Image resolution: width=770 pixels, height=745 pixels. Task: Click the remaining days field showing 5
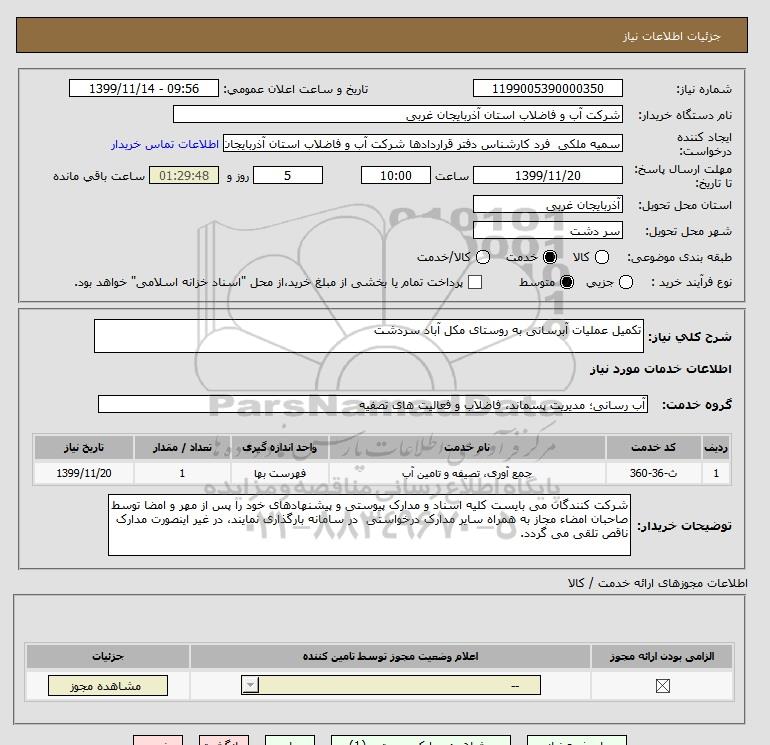(x=288, y=175)
